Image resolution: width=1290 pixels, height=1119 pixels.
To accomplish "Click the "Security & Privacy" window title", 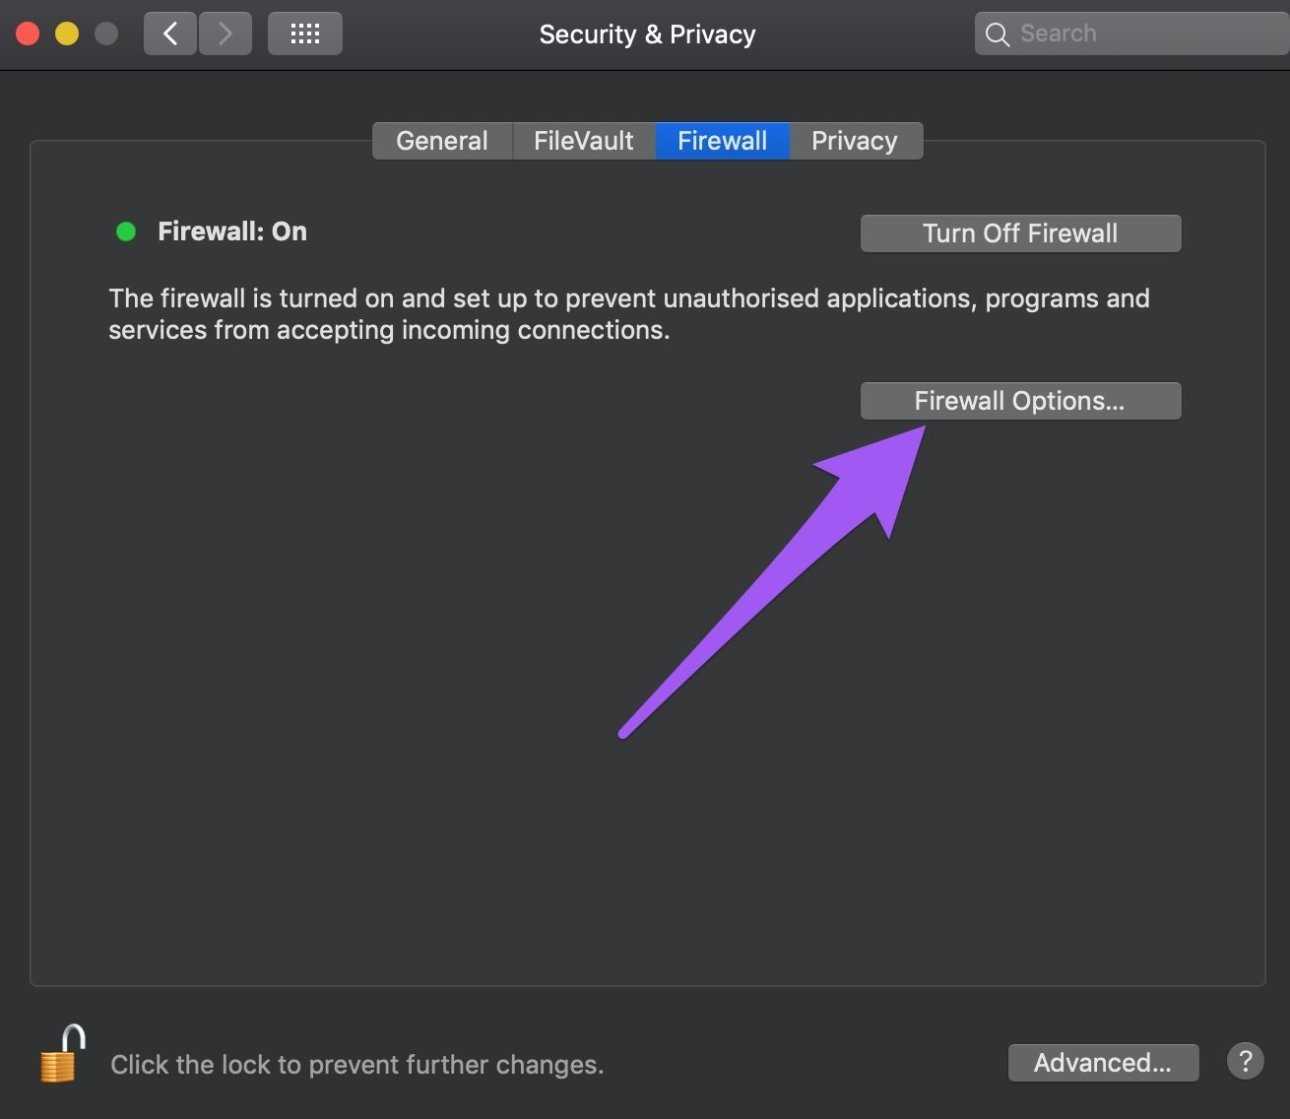I will click(647, 34).
